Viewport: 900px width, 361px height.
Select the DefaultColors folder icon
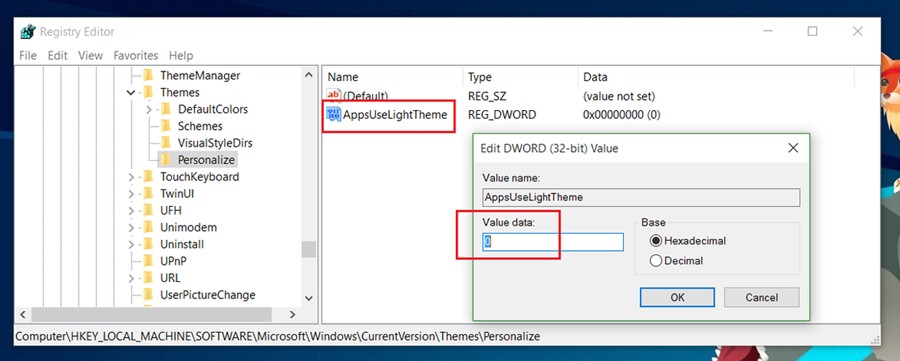point(165,109)
